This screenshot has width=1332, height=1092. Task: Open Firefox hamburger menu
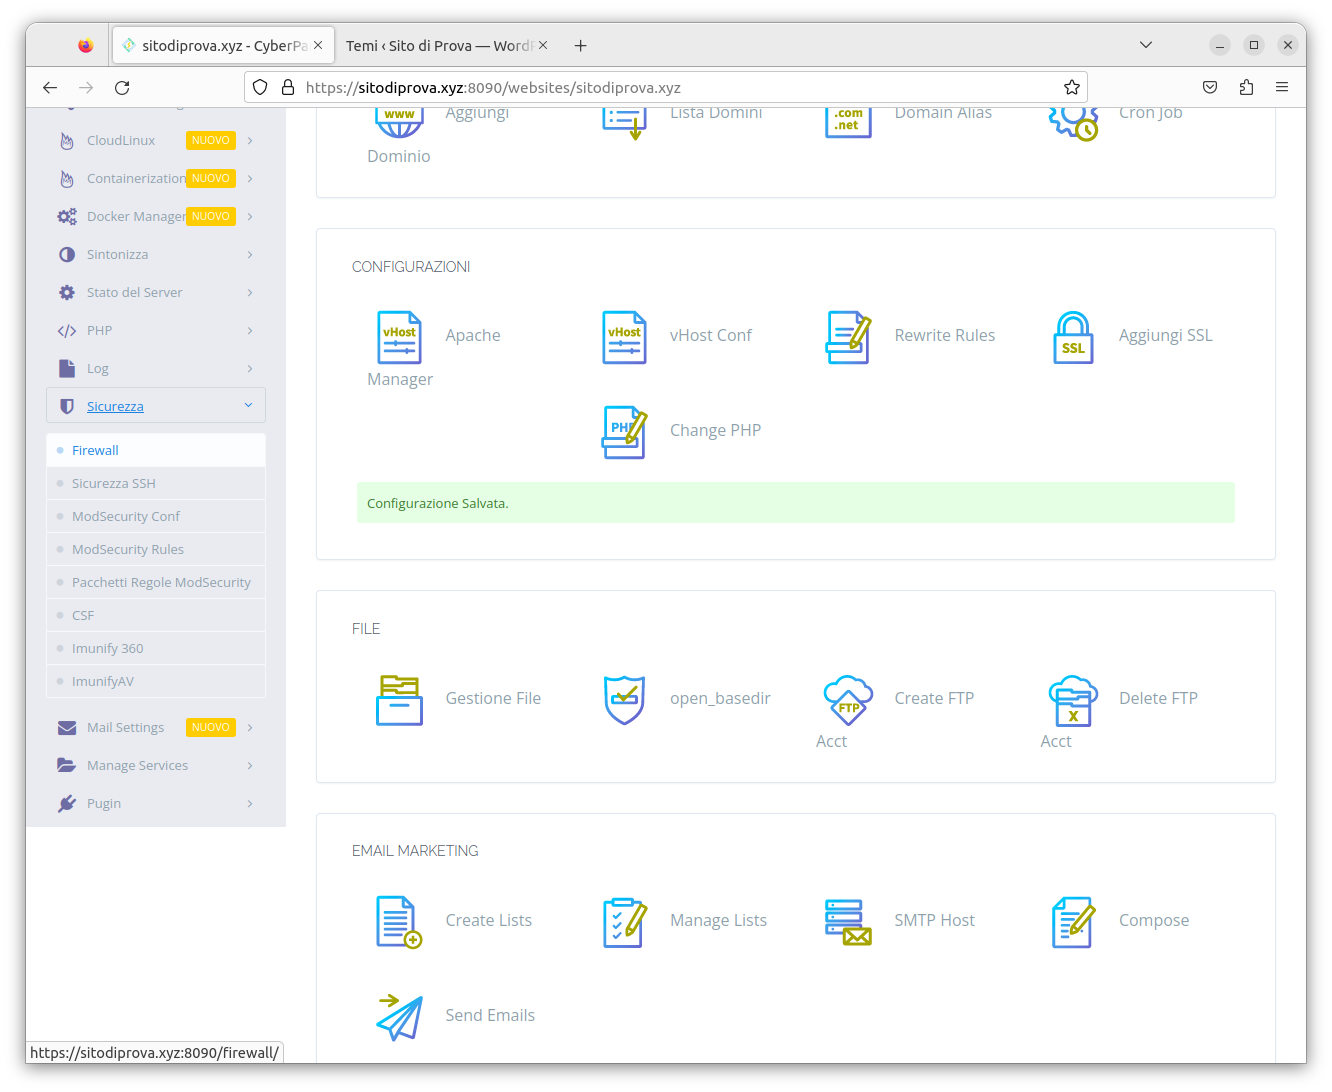(1282, 87)
